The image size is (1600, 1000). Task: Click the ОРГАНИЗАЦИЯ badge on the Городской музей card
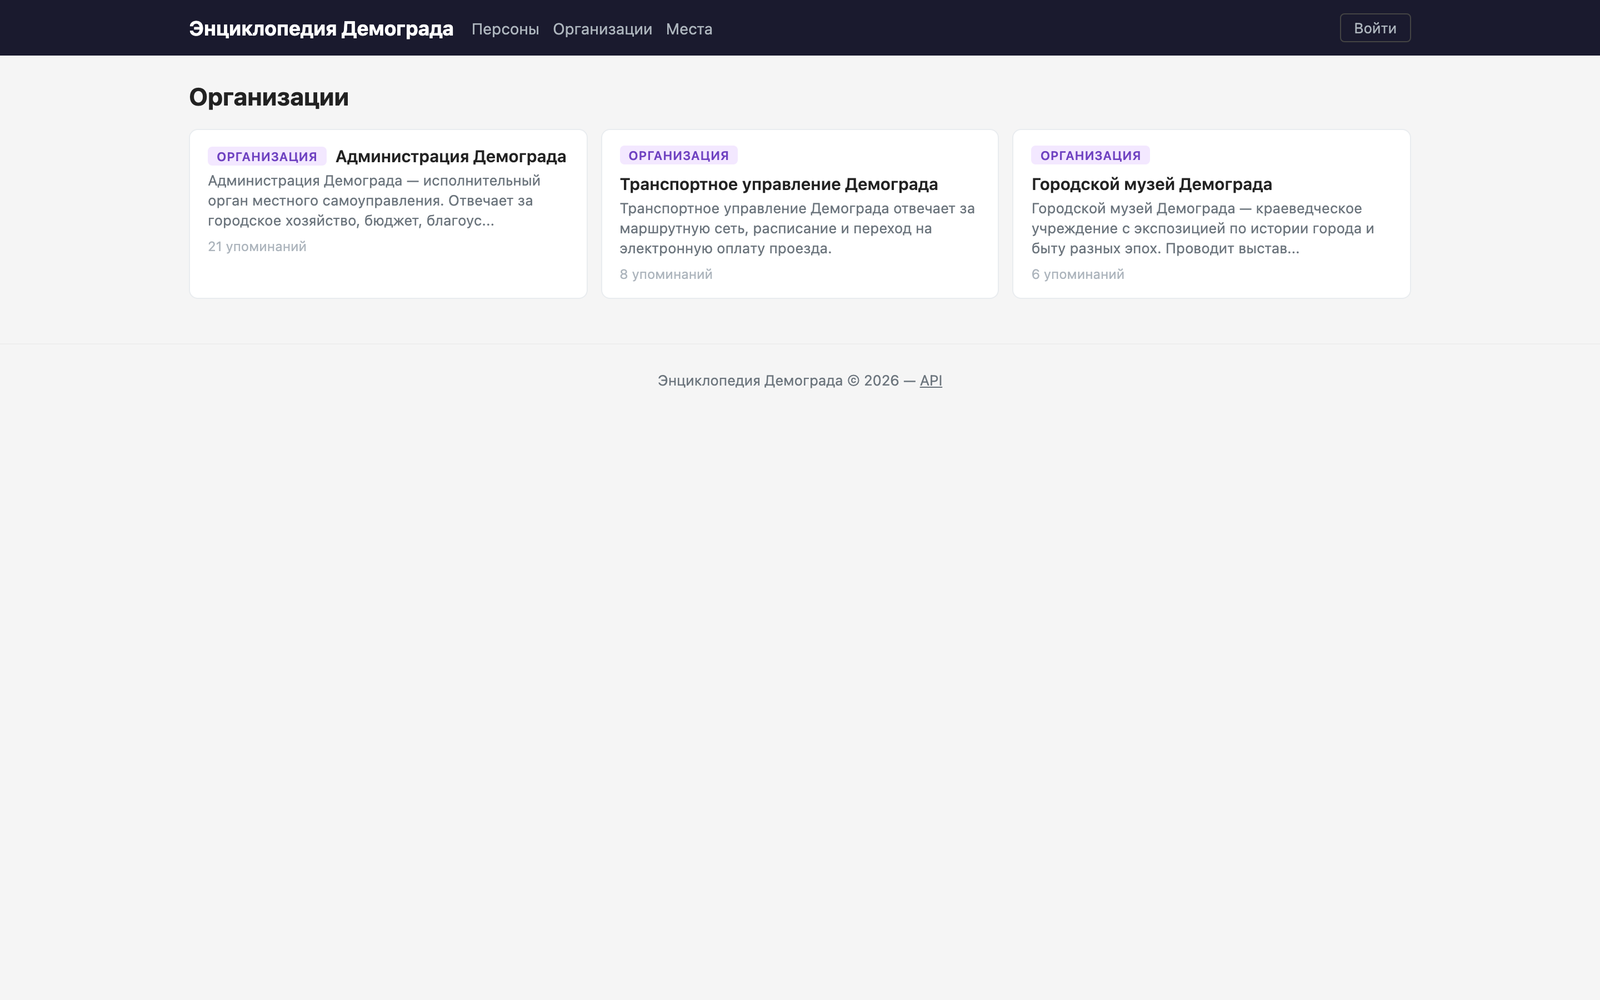click(1091, 155)
